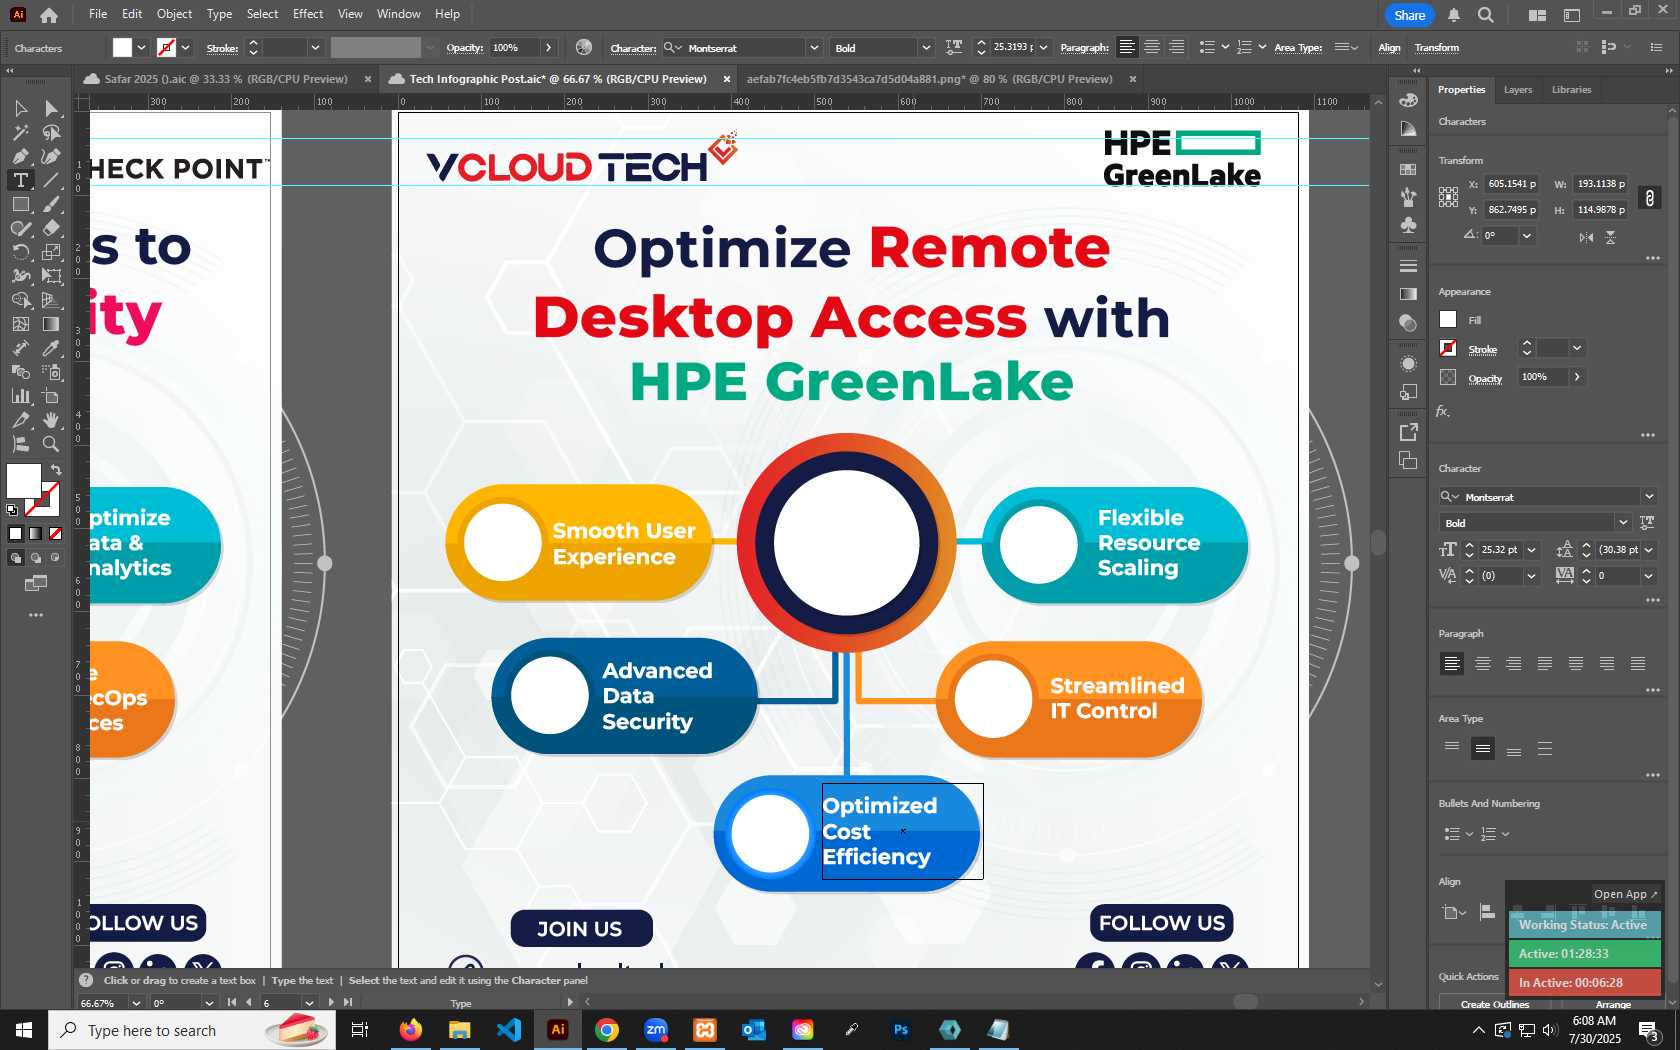The image size is (1680, 1050).
Task: Open the Bold font style dropdown in Properties
Action: pyautogui.click(x=1623, y=523)
